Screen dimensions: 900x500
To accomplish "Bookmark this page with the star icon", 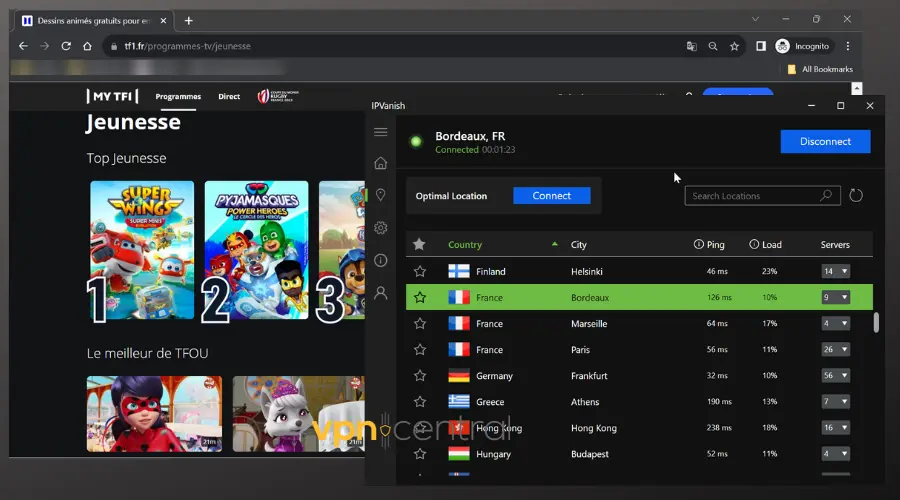I will coord(734,46).
